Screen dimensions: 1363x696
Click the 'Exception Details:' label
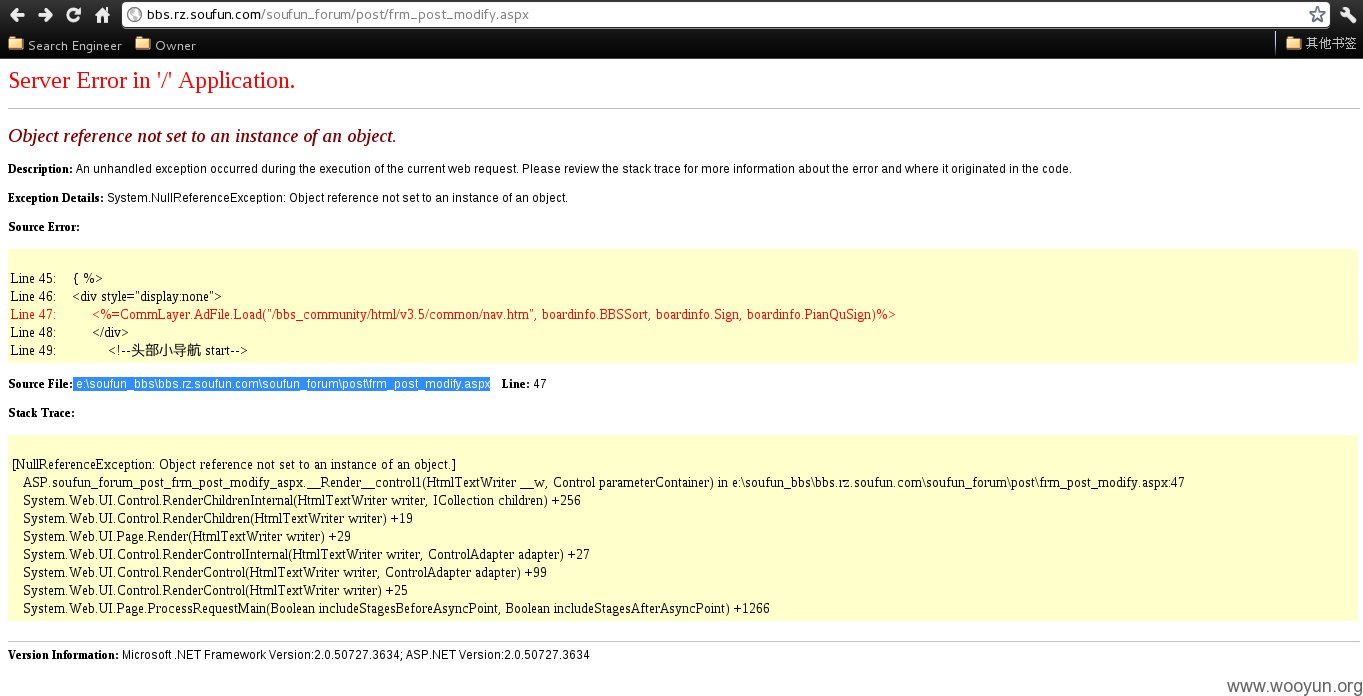pyautogui.click(x=56, y=198)
